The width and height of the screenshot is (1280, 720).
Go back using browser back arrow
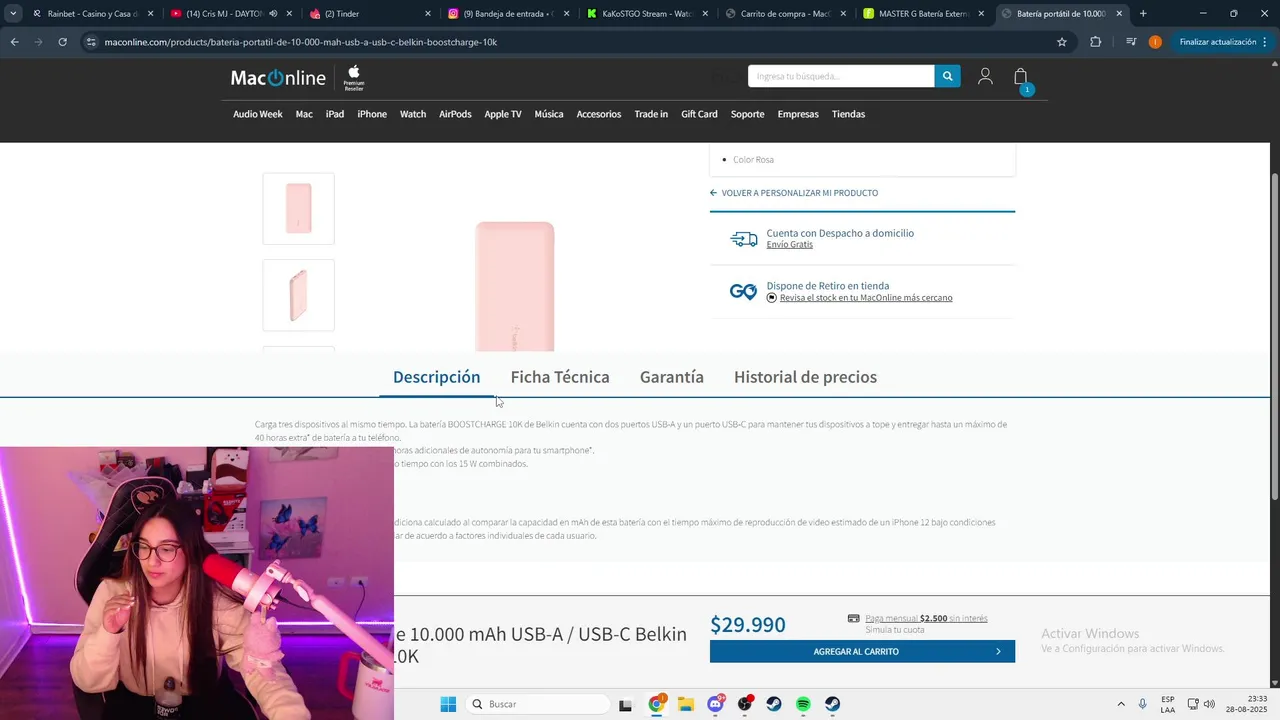pyautogui.click(x=14, y=42)
